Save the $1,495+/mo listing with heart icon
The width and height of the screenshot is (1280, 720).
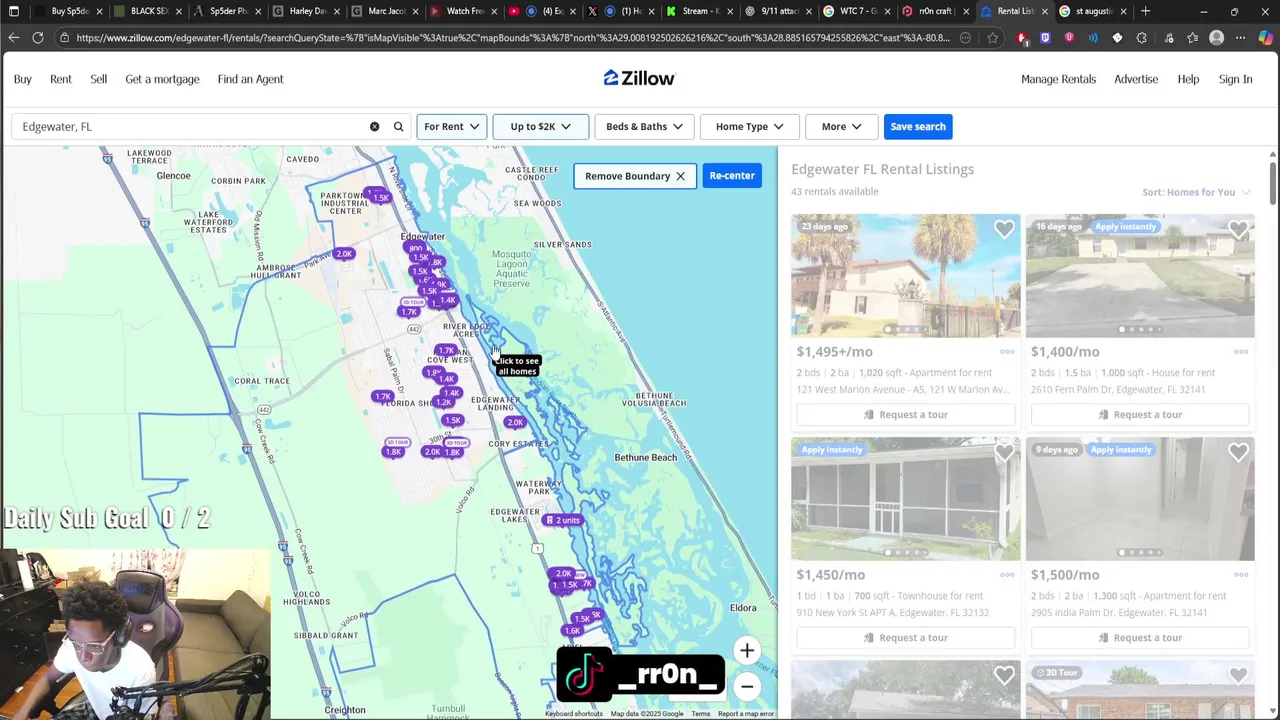tap(1004, 230)
